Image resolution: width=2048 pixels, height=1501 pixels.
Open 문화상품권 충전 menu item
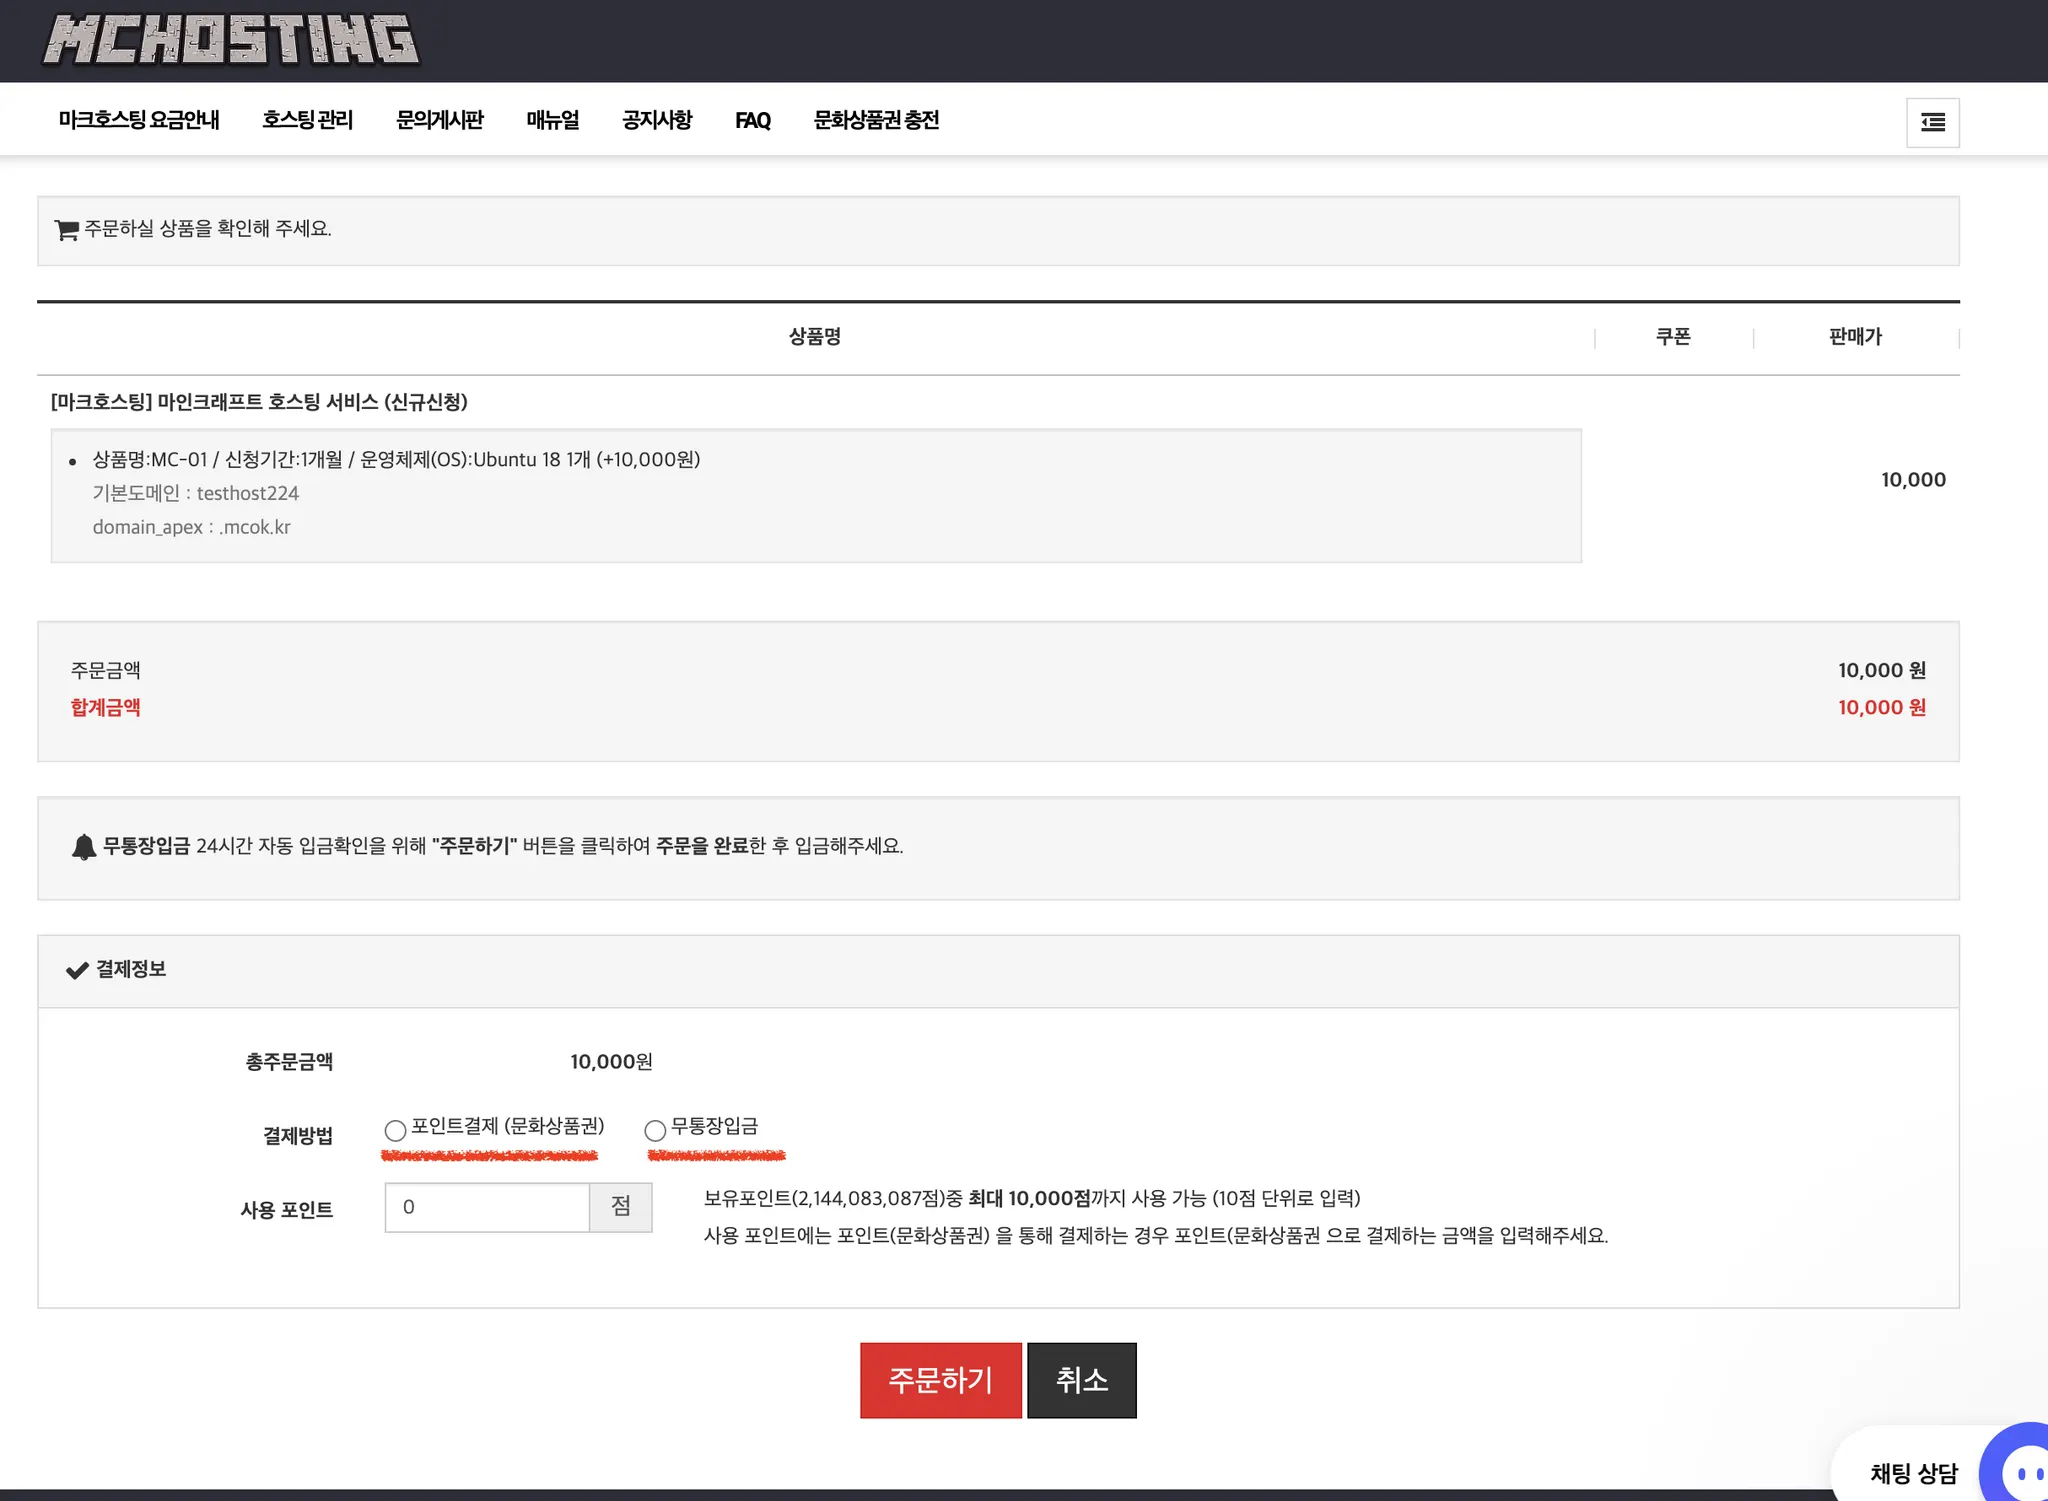click(876, 120)
